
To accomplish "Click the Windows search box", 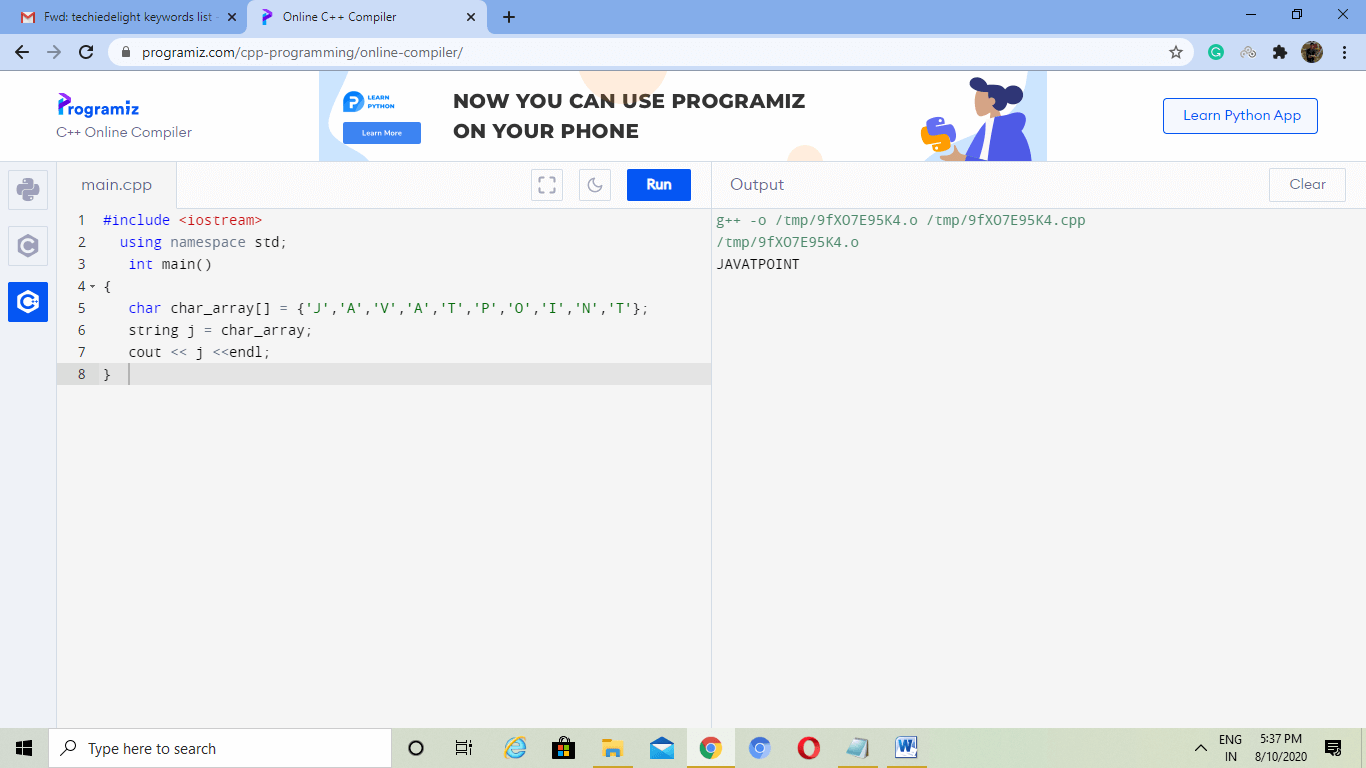I will click(220, 748).
